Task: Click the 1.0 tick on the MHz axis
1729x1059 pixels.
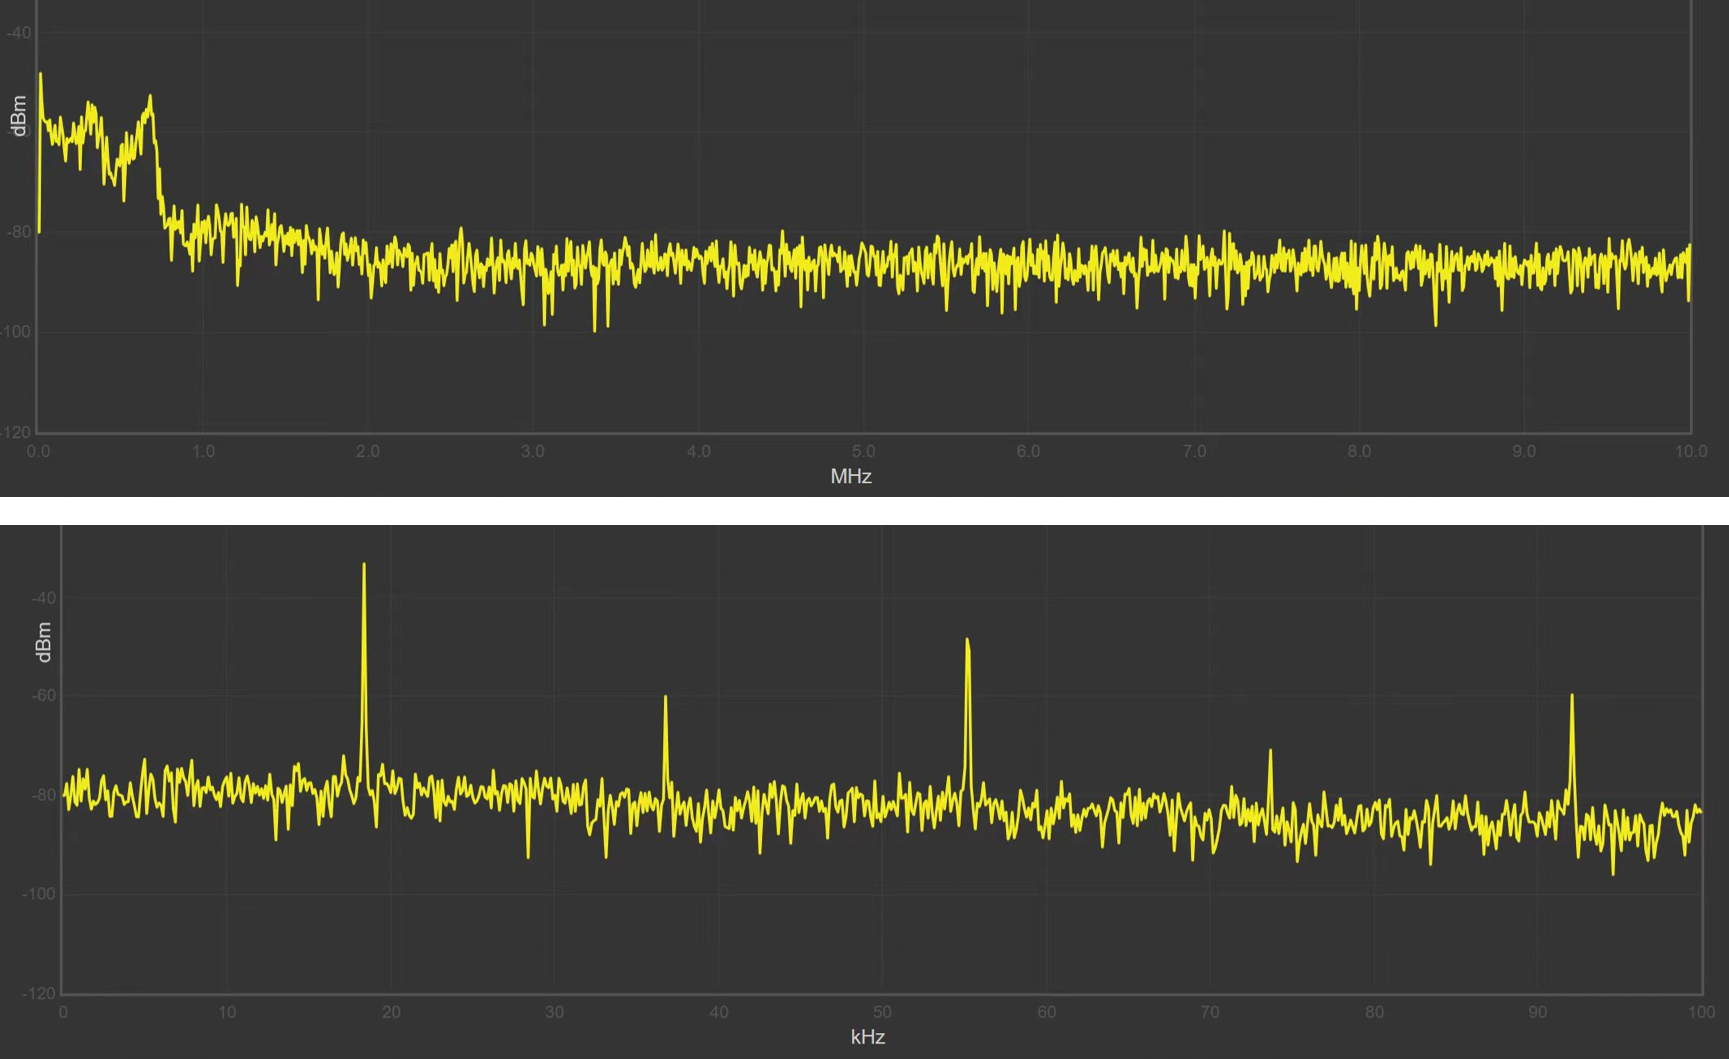Action: pos(203,452)
